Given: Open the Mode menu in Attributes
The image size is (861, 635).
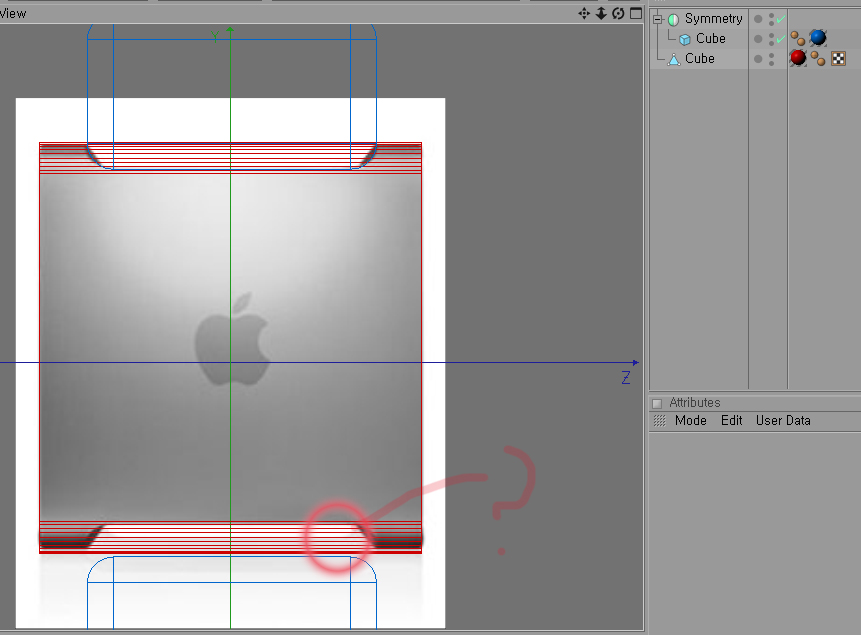Looking at the screenshot, I should [690, 421].
